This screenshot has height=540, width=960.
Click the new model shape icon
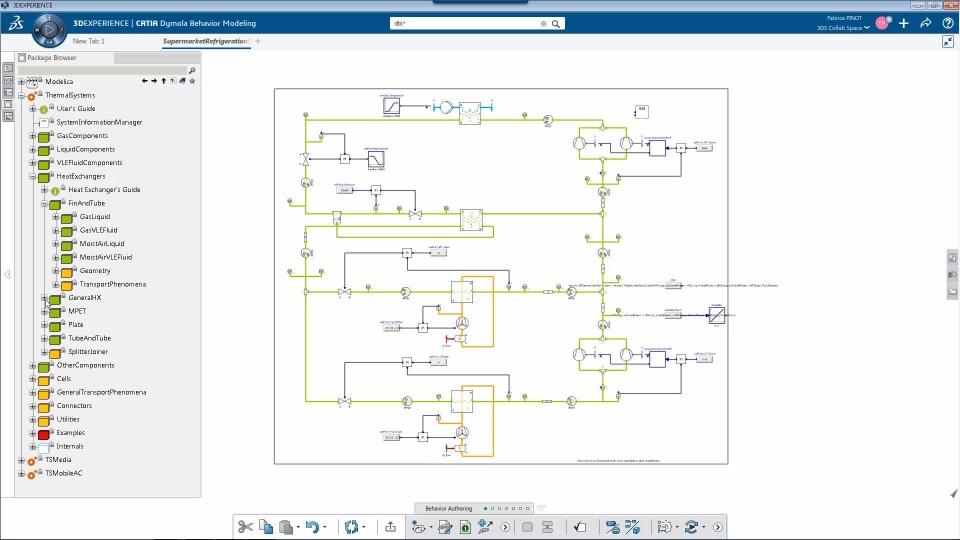419,527
